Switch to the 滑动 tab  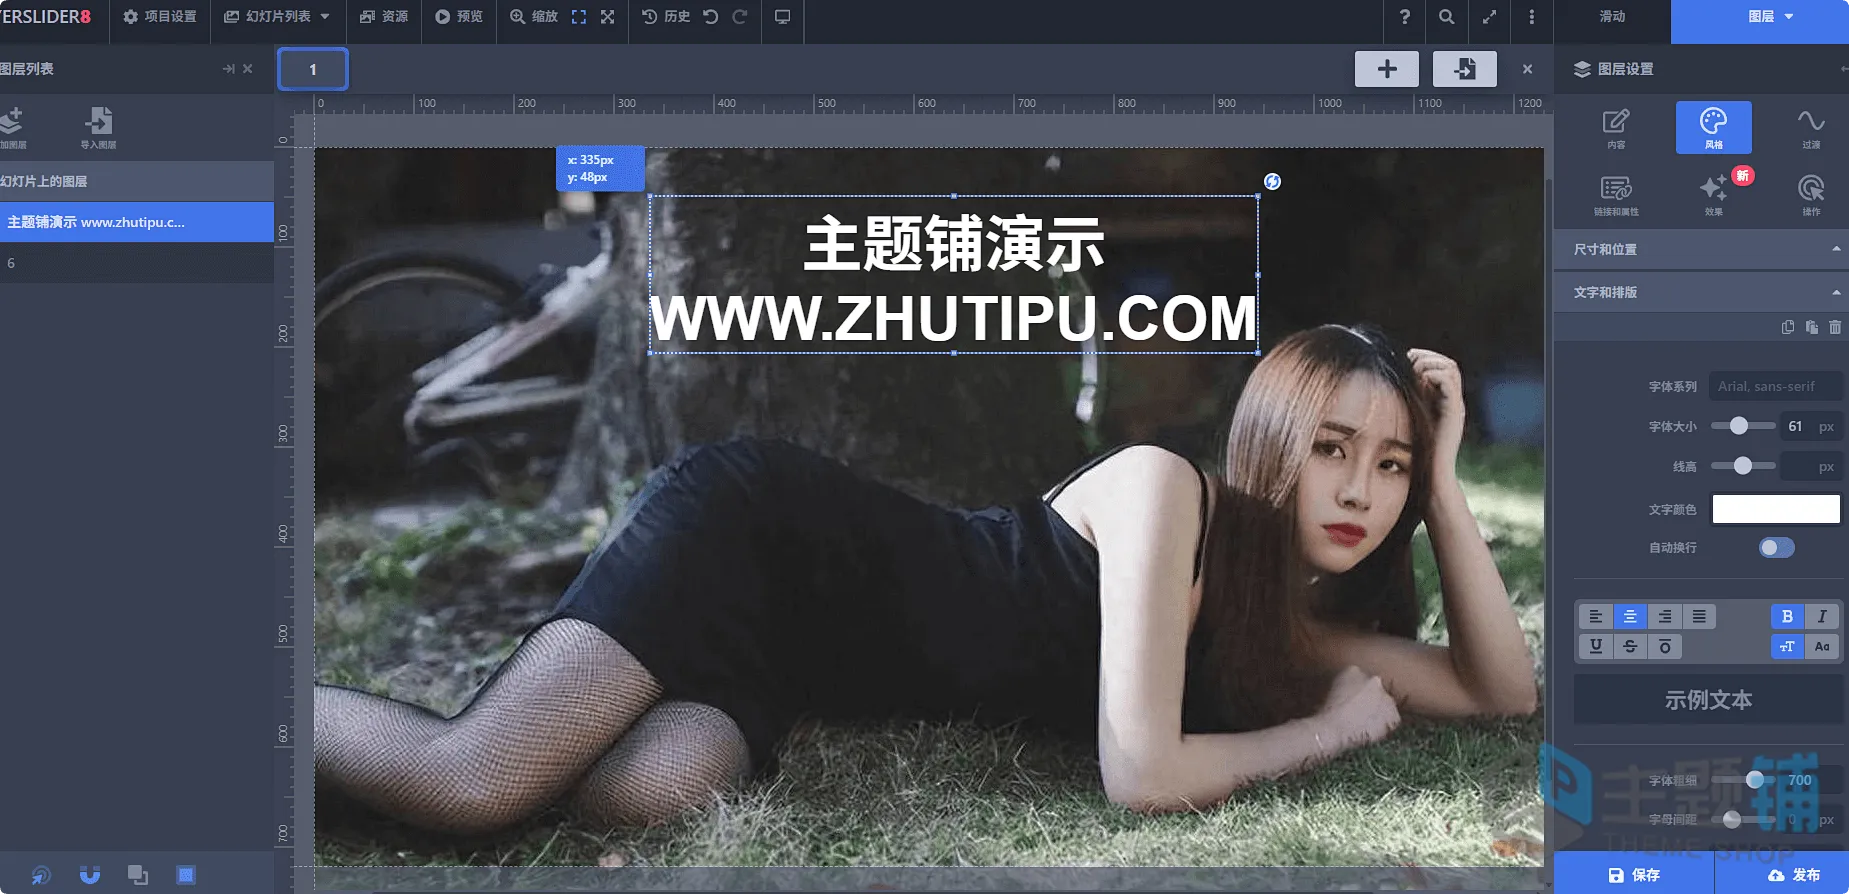tap(1612, 17)
